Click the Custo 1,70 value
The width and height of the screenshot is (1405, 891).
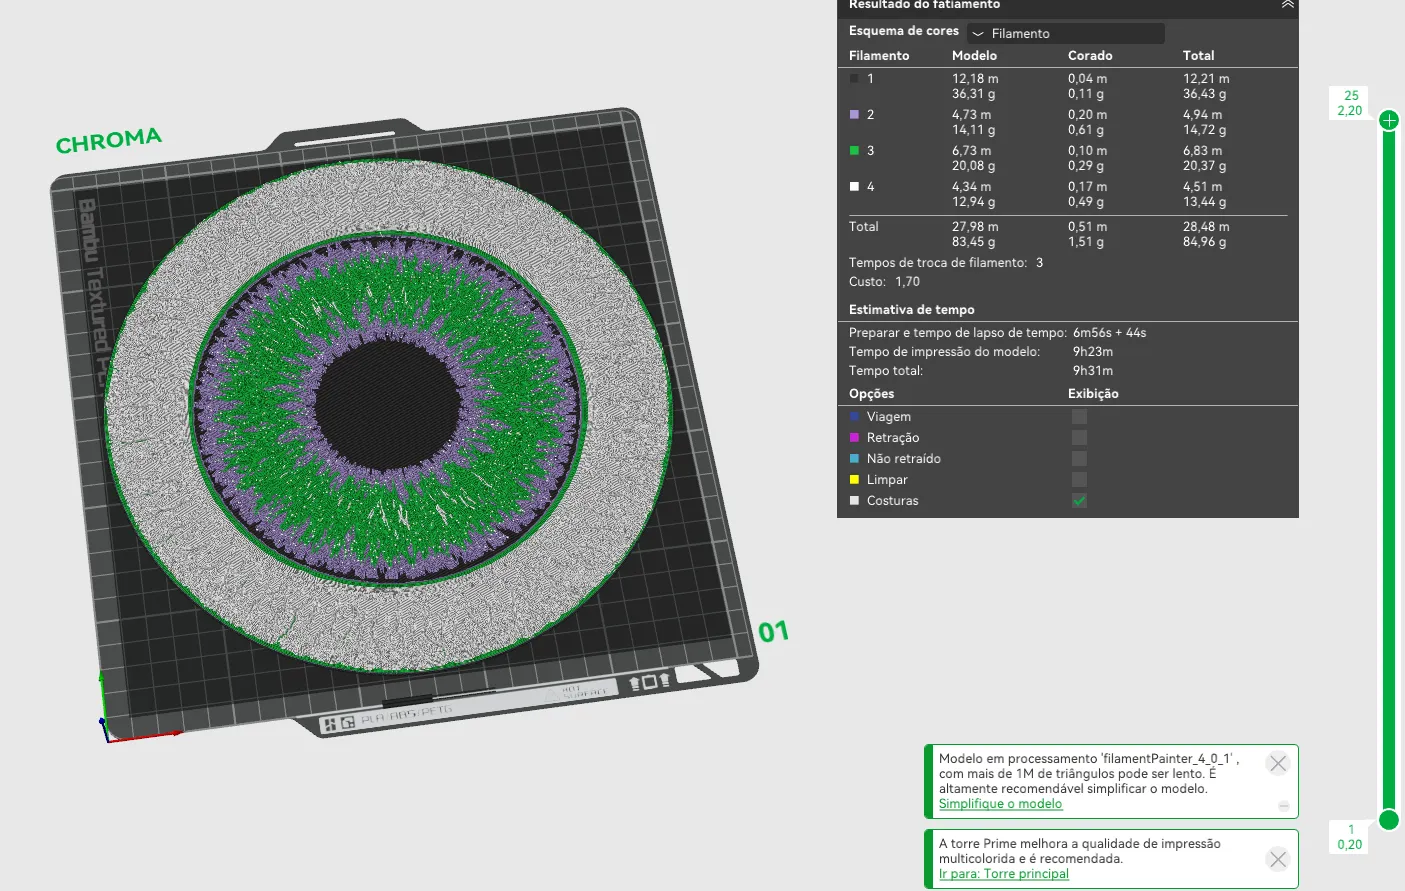907,282
